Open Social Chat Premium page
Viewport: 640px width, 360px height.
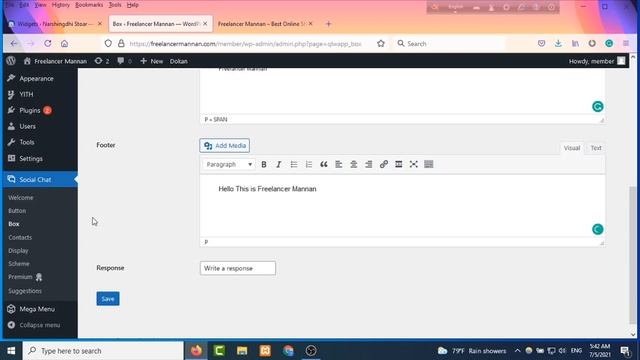(25, 277)
